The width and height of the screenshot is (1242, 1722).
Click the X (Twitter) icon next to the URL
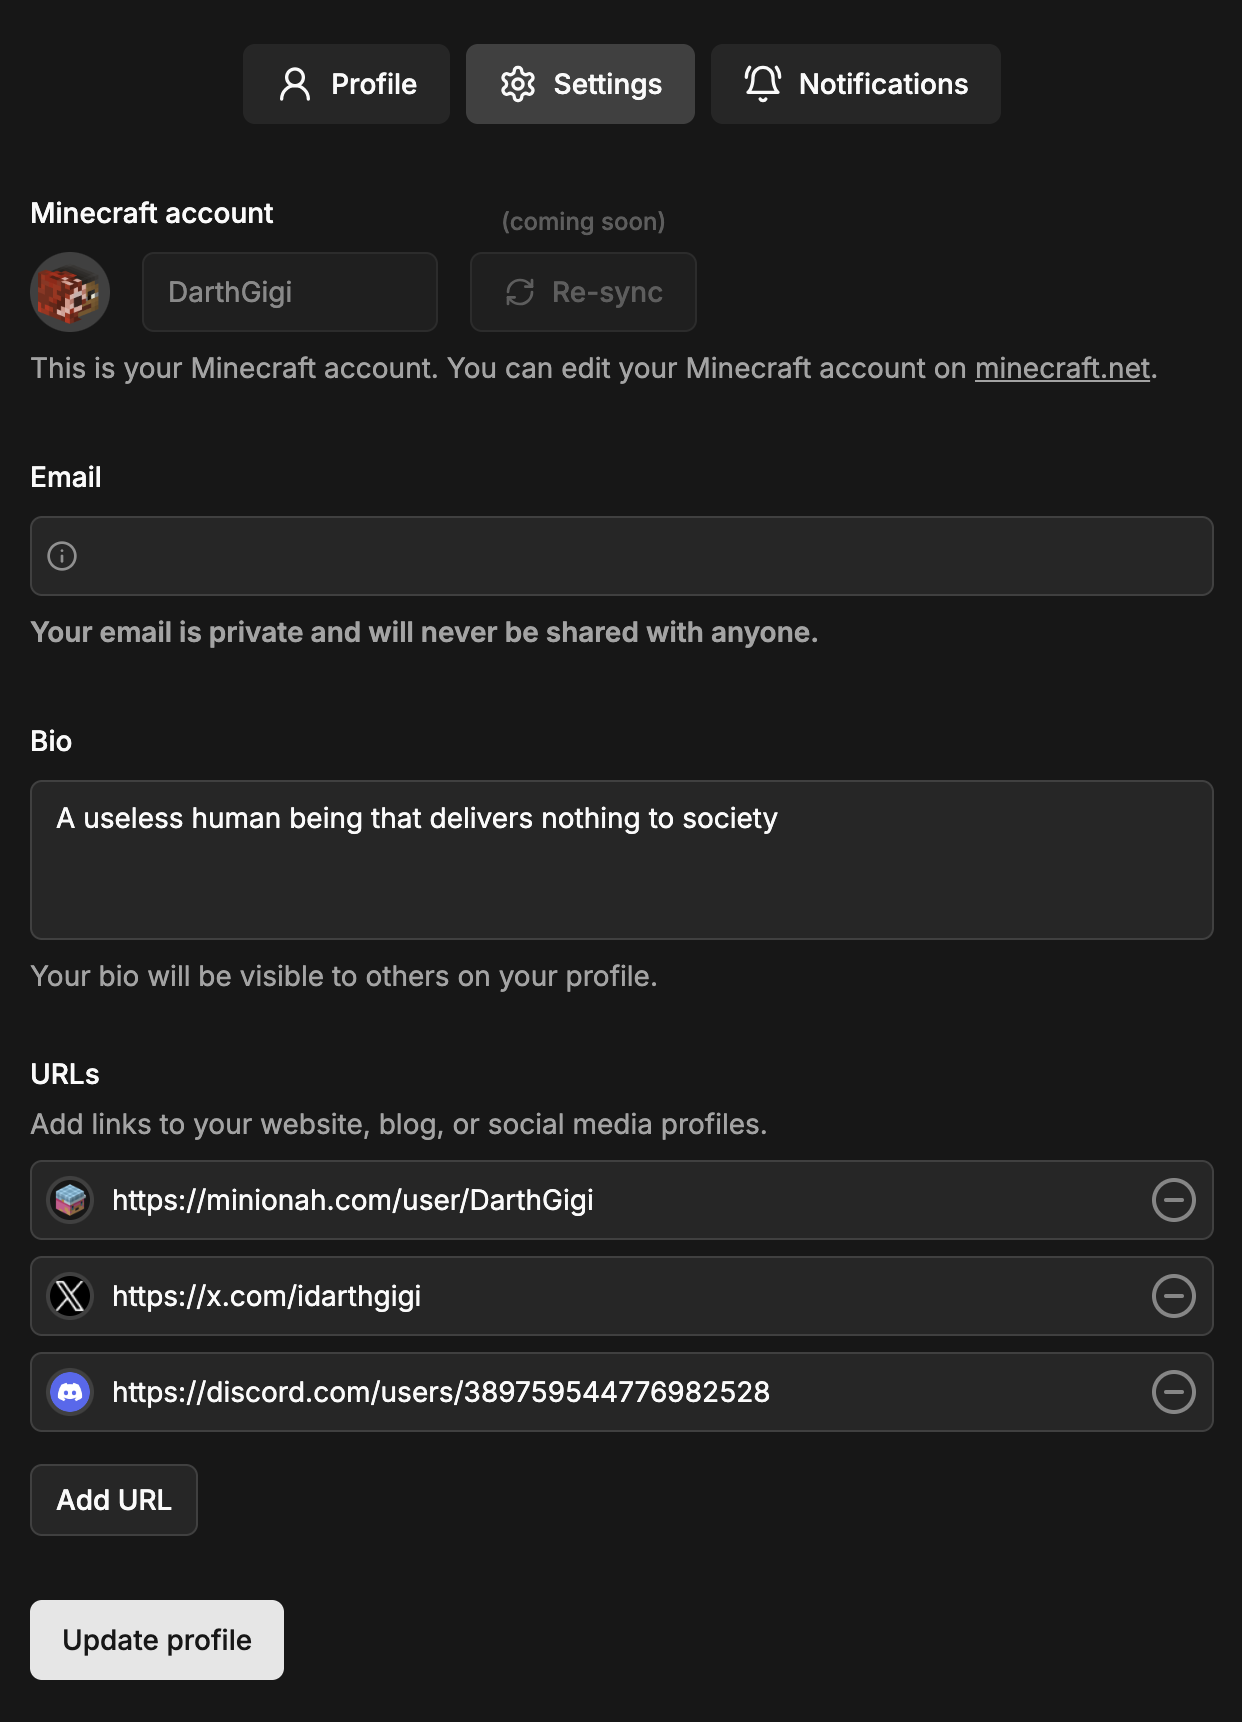70,1296
